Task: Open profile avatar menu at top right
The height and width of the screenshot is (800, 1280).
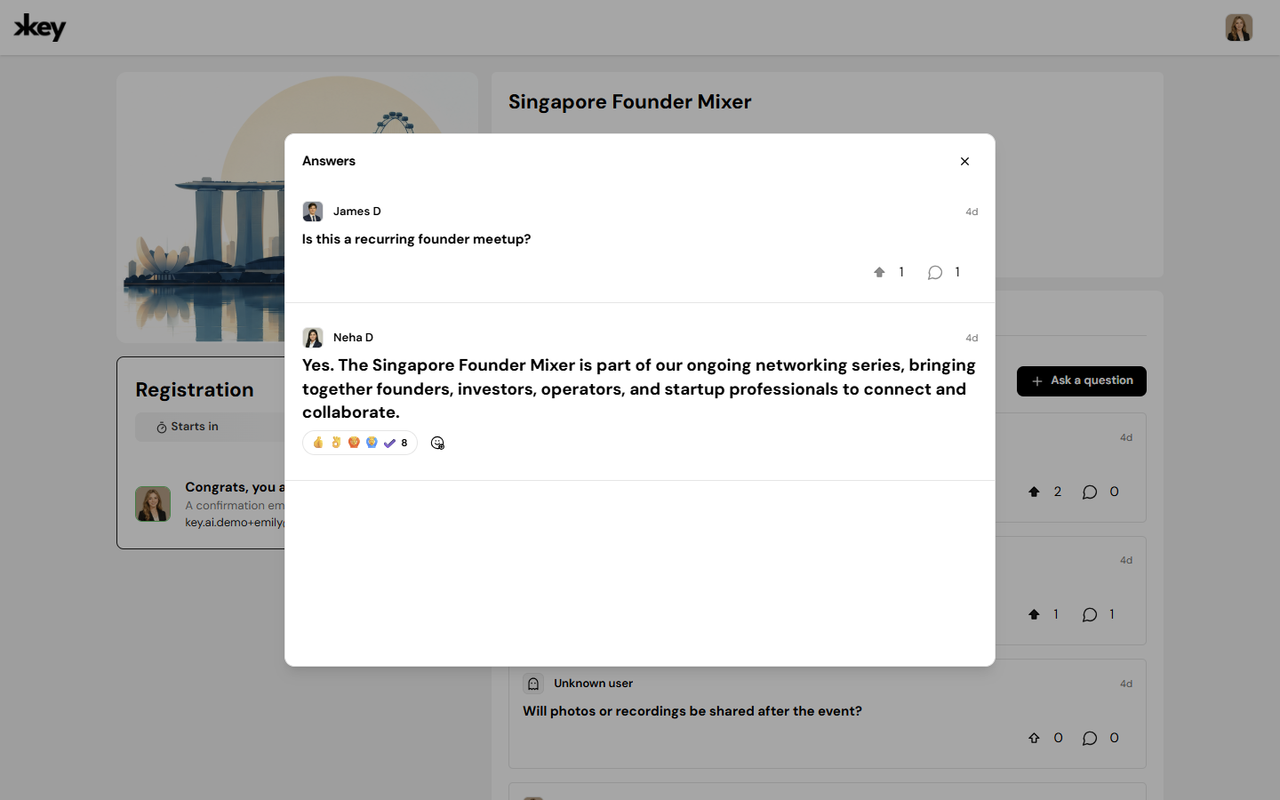Action: [x=1239, y=27]
